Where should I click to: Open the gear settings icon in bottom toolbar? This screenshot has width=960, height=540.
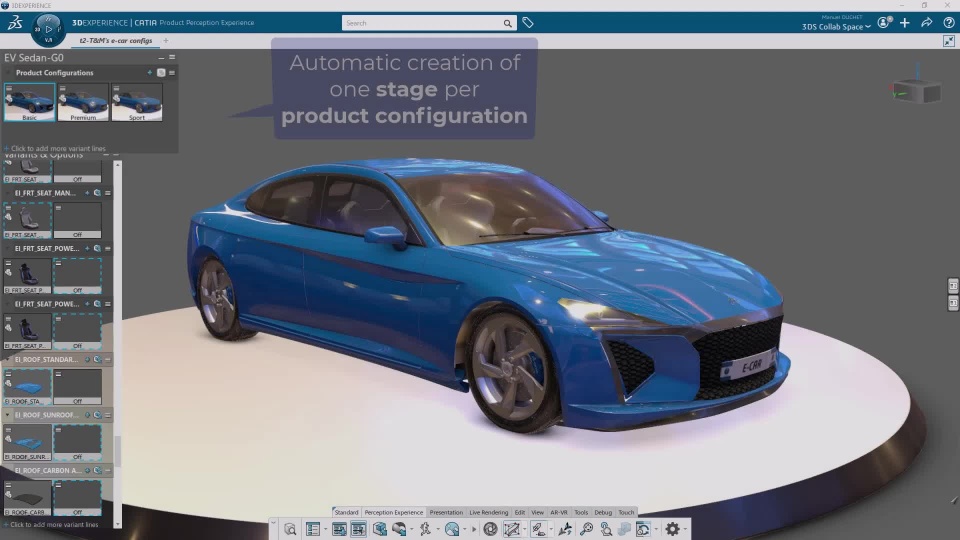[x=672, y=529]
